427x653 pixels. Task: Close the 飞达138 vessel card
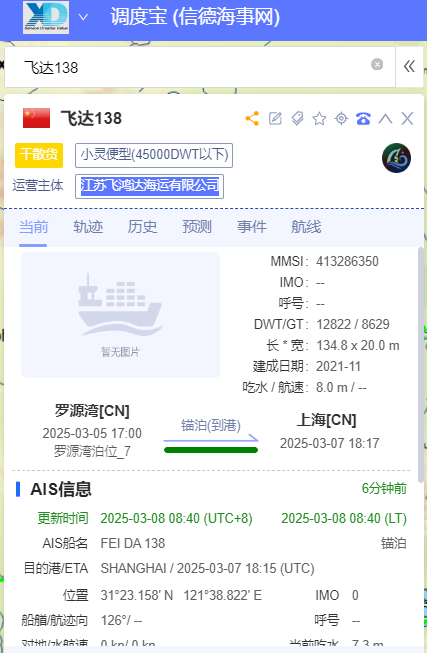click(407, 119)
